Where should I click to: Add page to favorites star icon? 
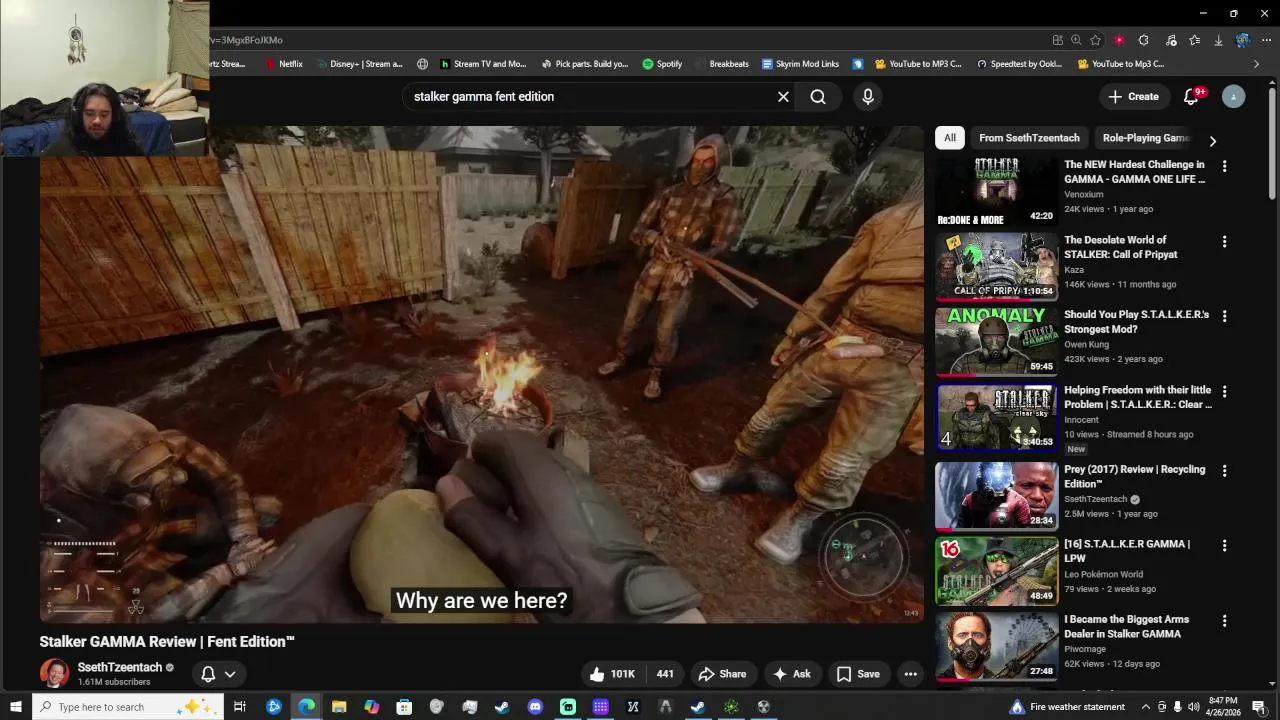point(1095,40)
